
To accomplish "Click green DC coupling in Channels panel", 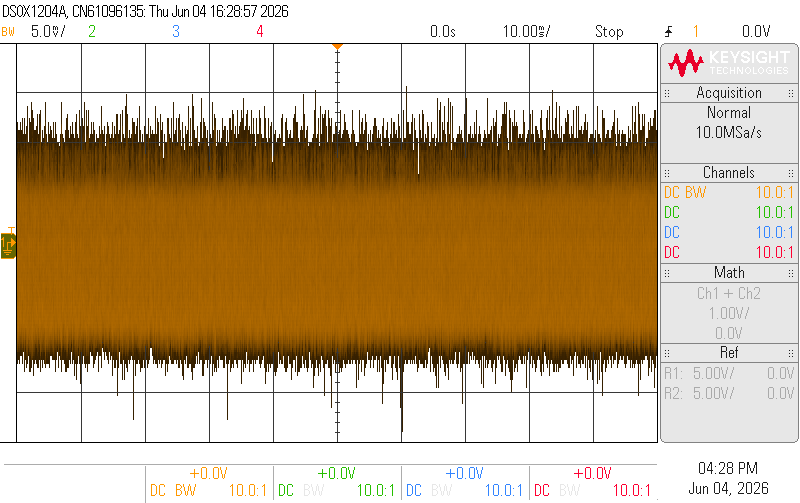I will [x=672, y=213].
